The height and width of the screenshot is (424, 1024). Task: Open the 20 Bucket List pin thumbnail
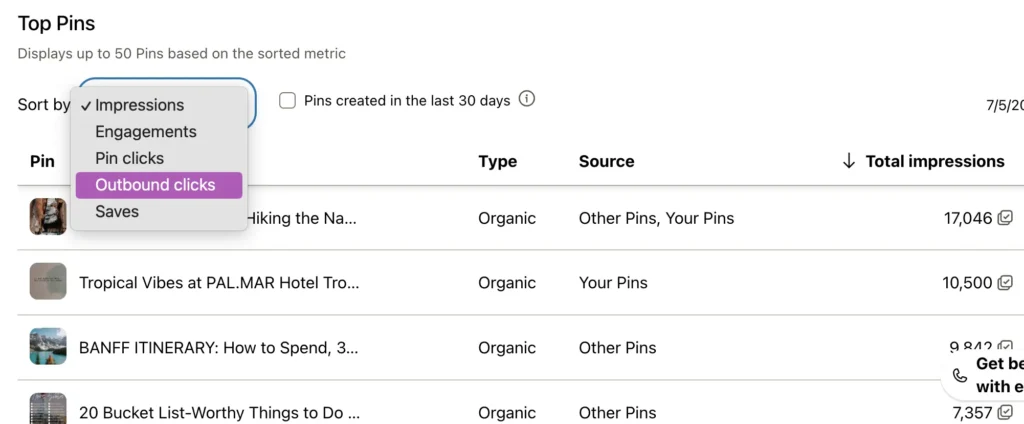tap(48, 409)
